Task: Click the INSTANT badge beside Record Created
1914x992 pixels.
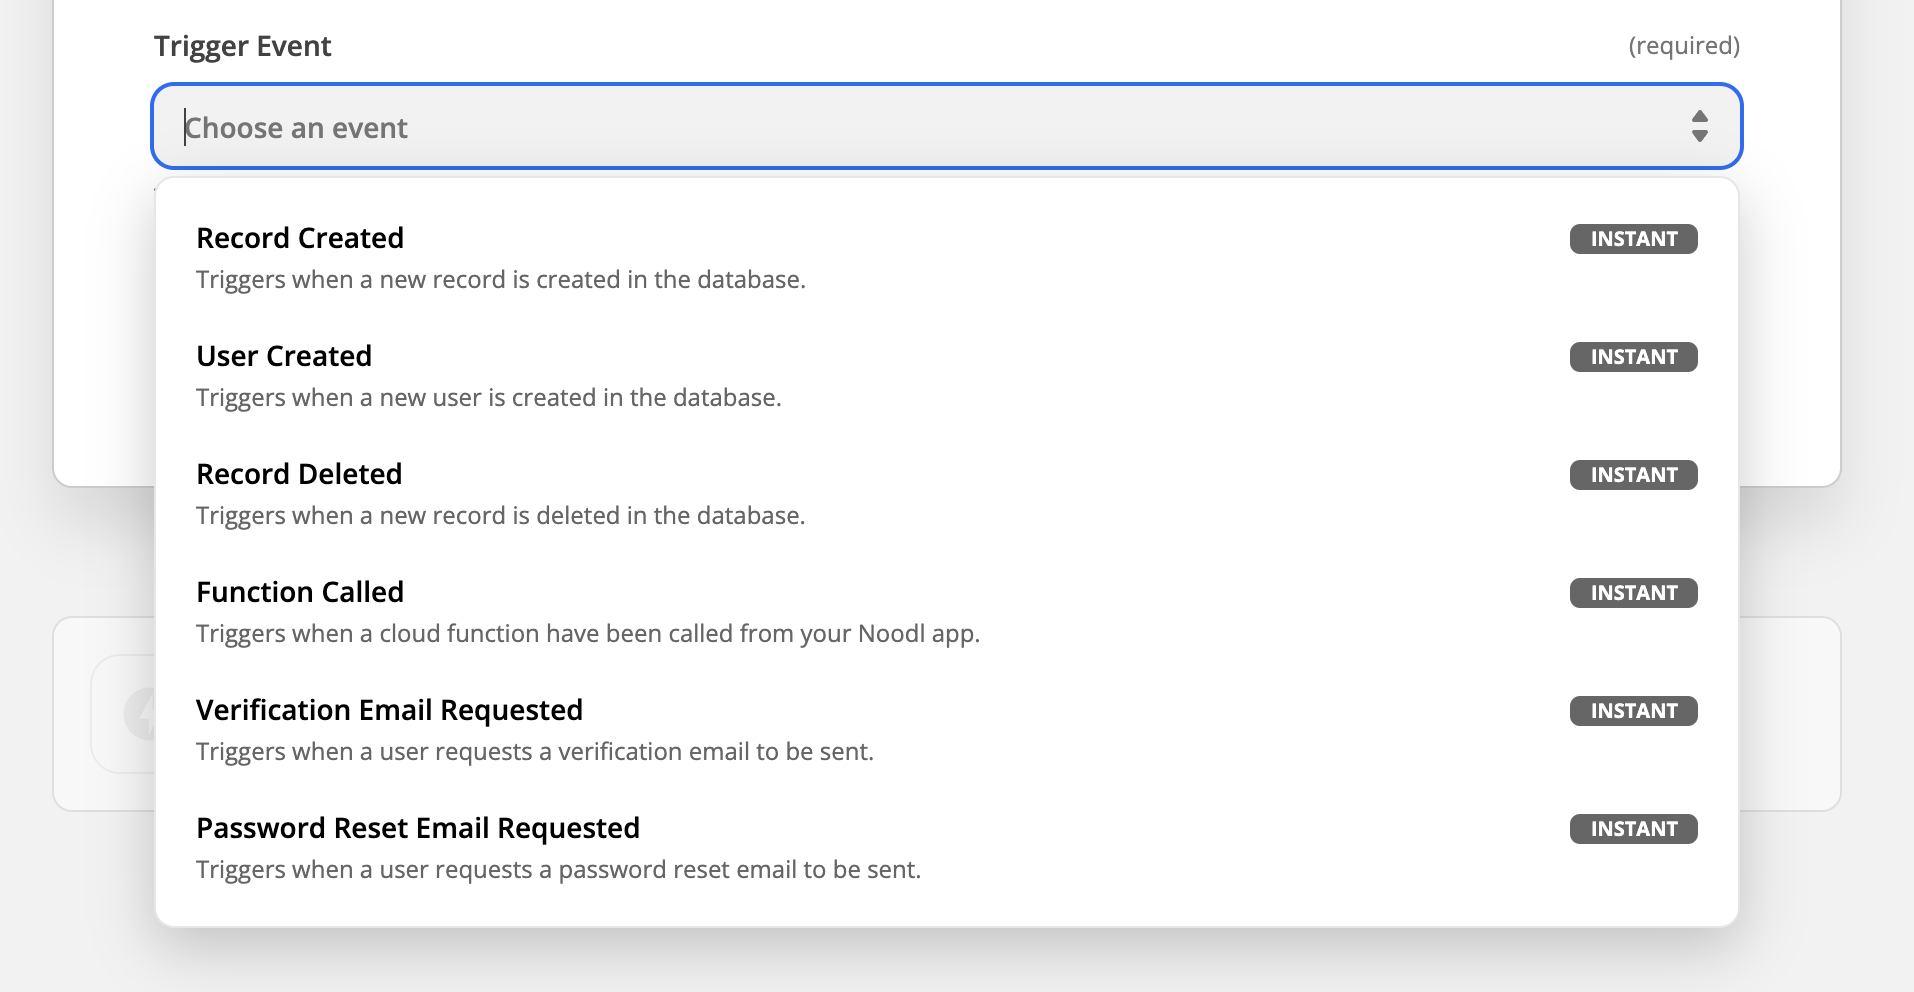Action: click(1633, 239)
